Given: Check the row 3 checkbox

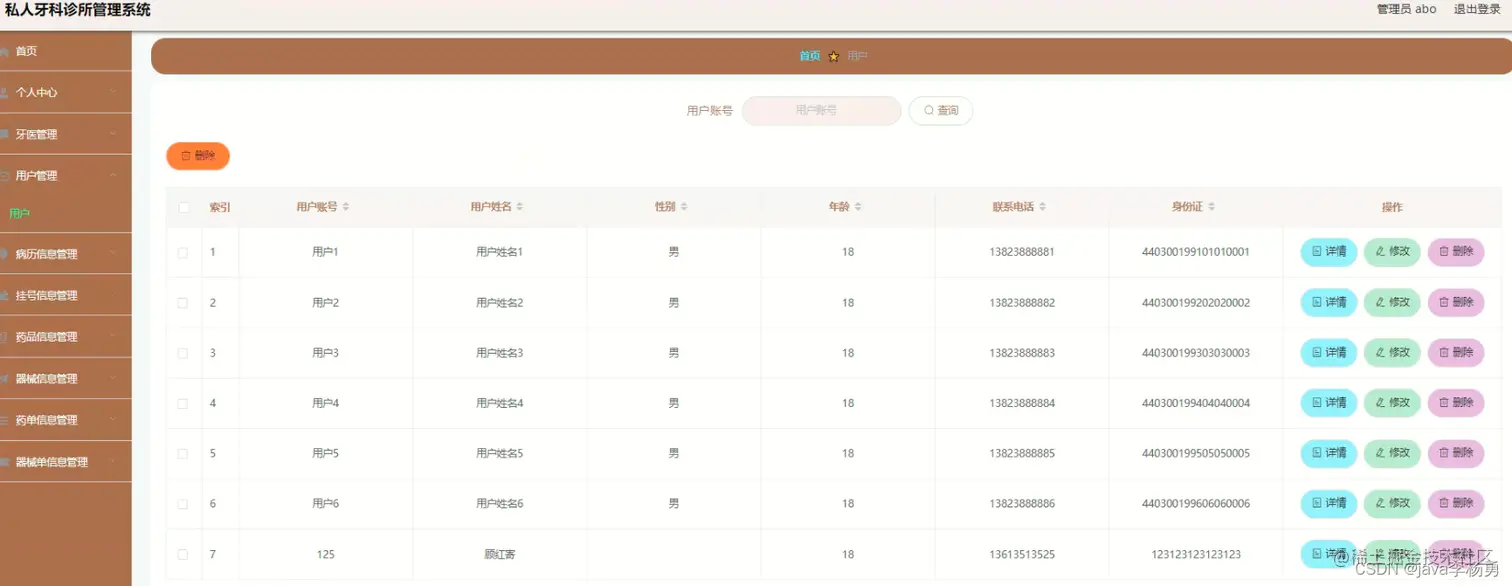Looking at the screenshot, I should point(183,353).
